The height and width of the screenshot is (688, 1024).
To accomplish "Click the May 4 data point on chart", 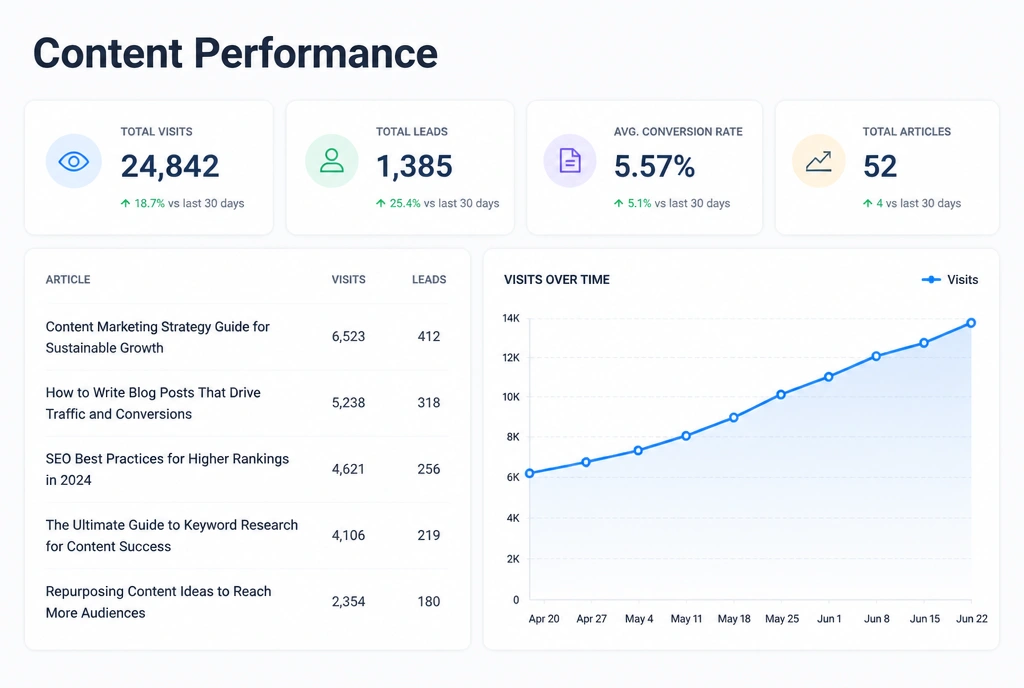I will [x=638, y=450].
